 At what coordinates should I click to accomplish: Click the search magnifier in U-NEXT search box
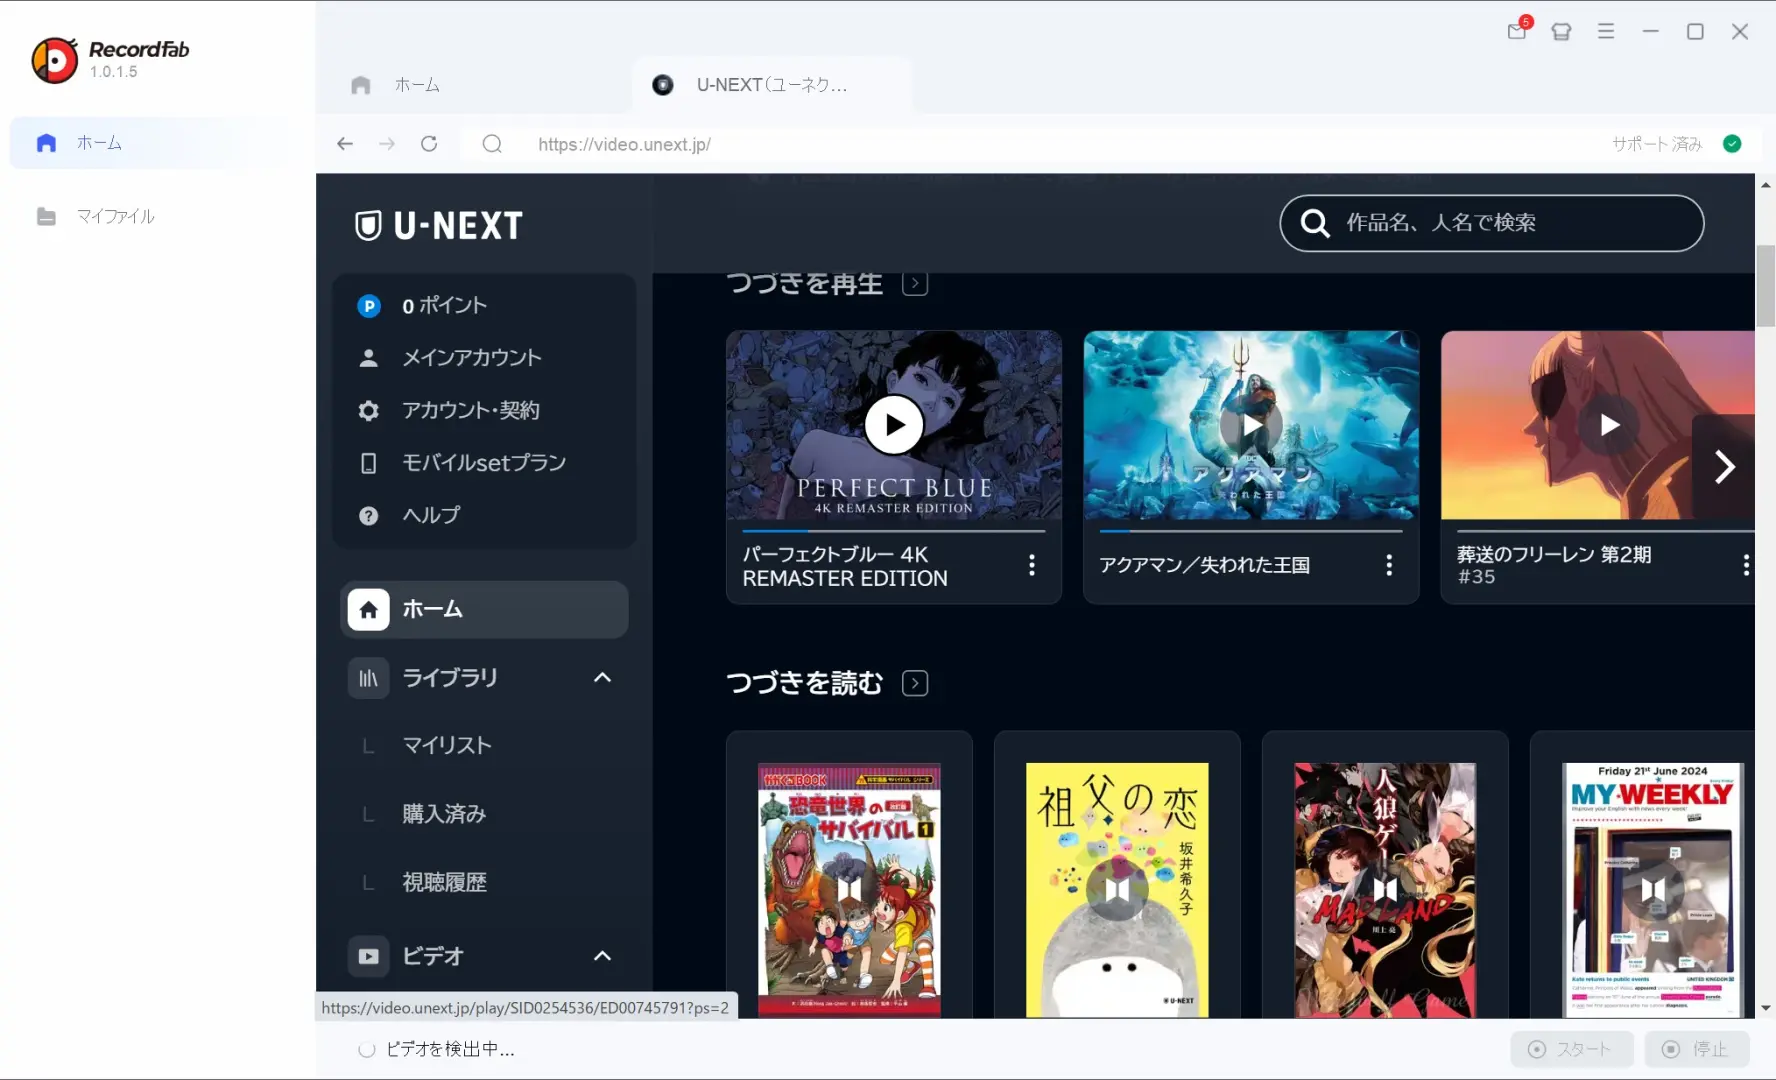[1315, 223]
